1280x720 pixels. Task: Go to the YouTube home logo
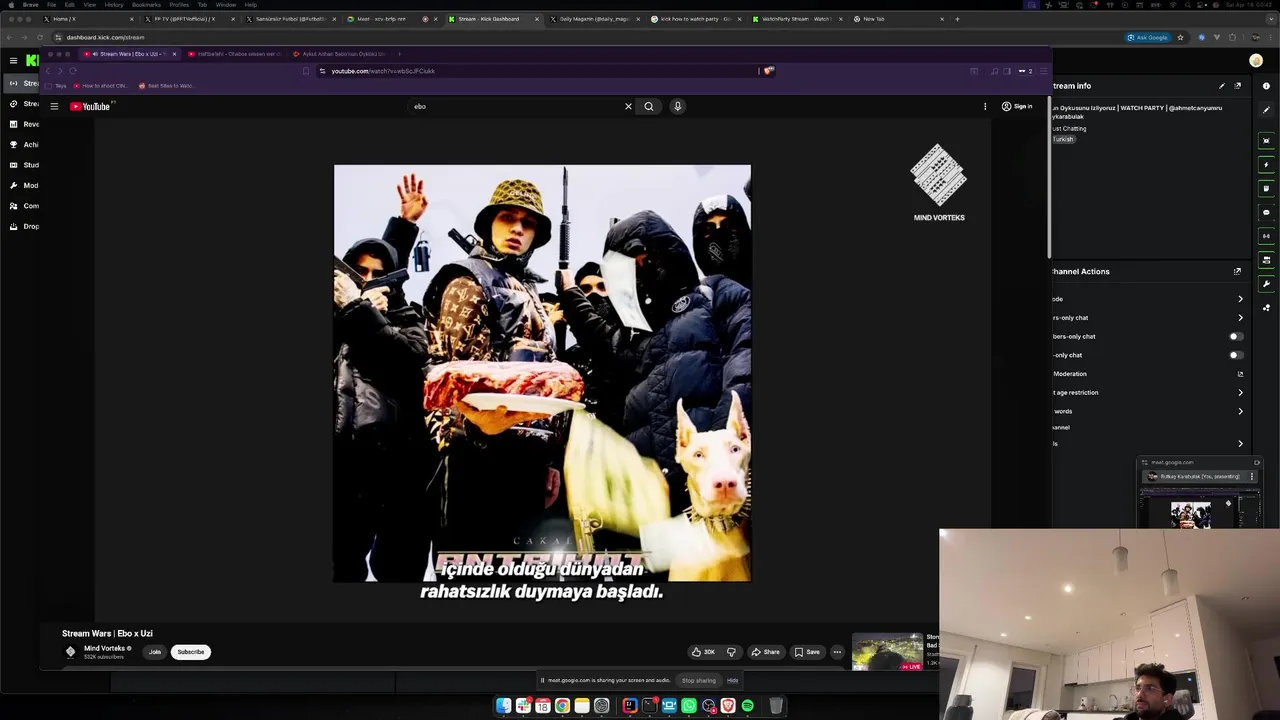coord(90,106)
